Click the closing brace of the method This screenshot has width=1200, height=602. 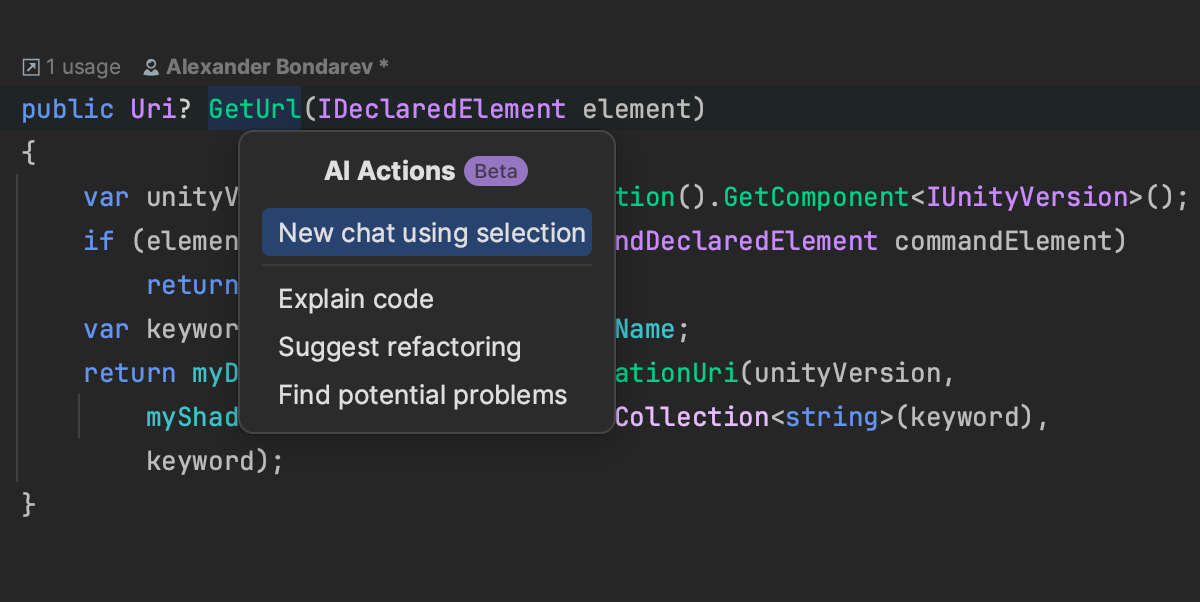pyautogui.click(x=29, y=505)
